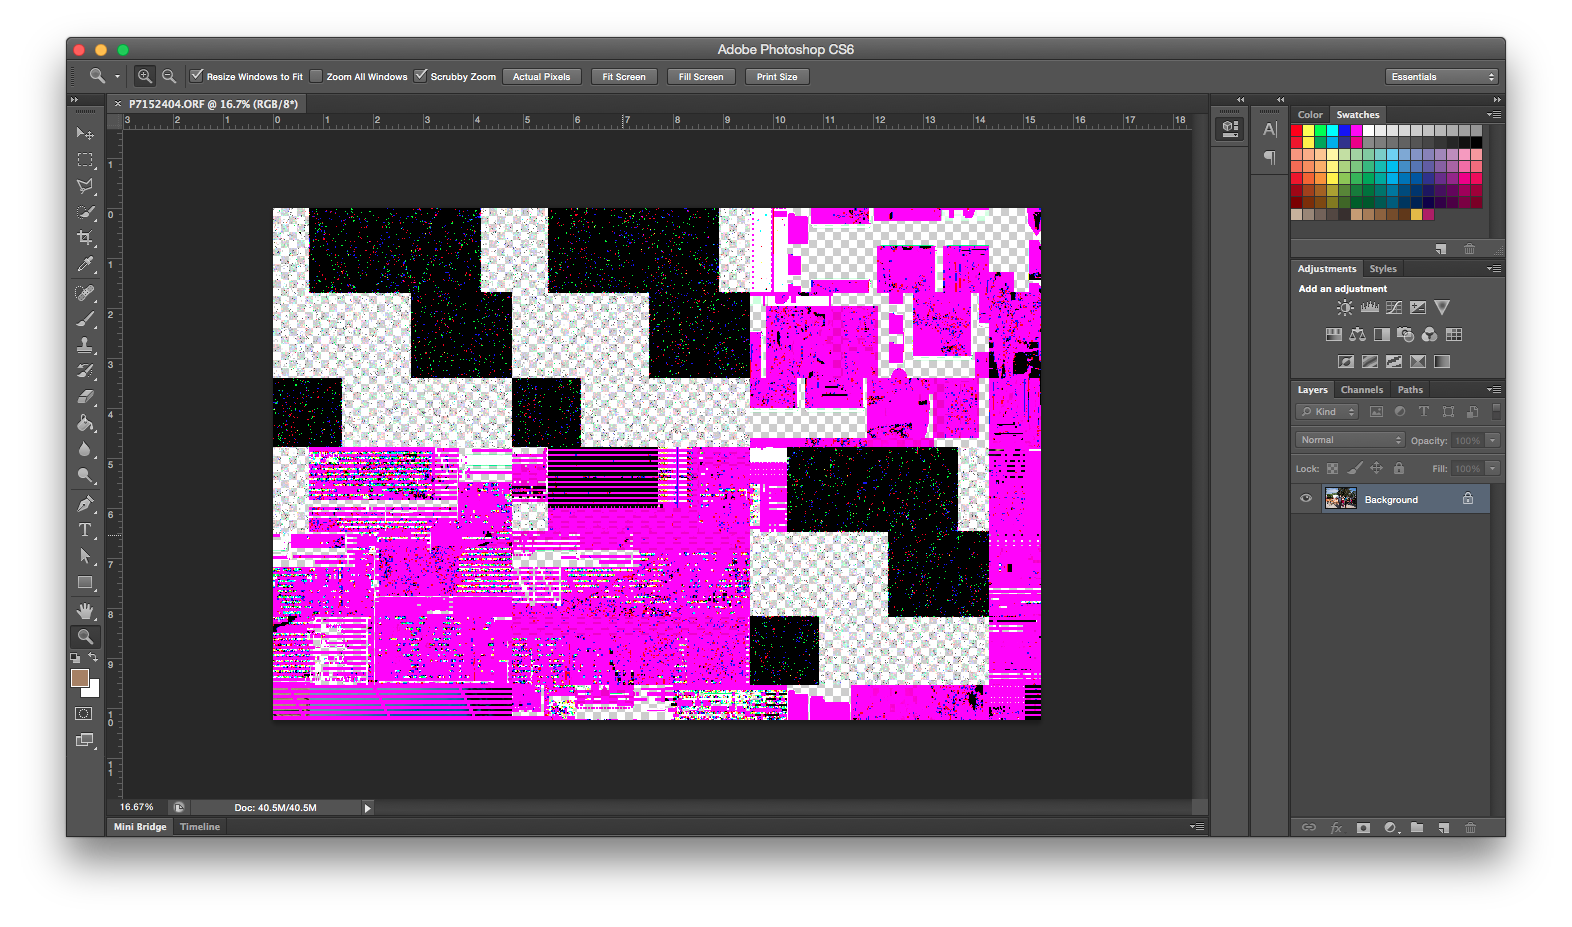Enable Zoom All Windows checkbox
1572x927 pixels.
coord(316,76)
